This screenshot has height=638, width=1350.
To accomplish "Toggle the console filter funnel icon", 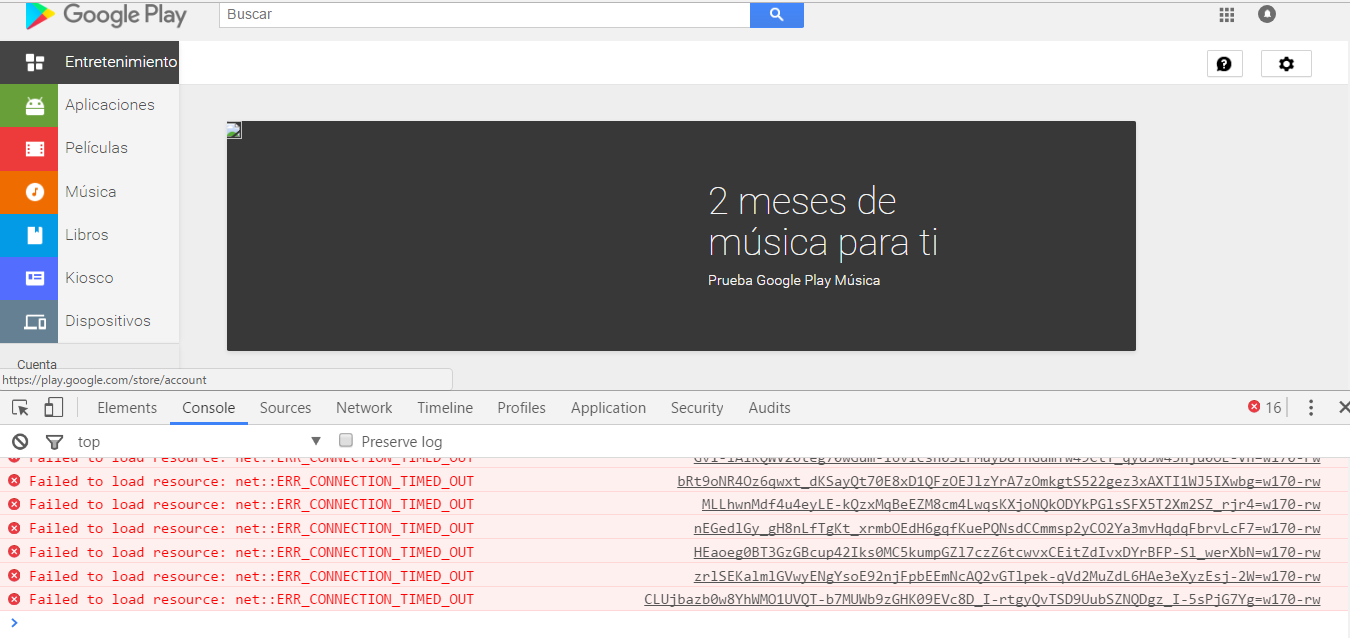I will pyautogui.click(x=54, y=441).
